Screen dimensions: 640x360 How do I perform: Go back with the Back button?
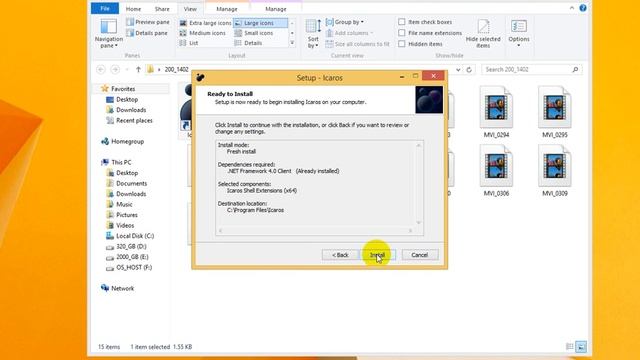(340, 255)
